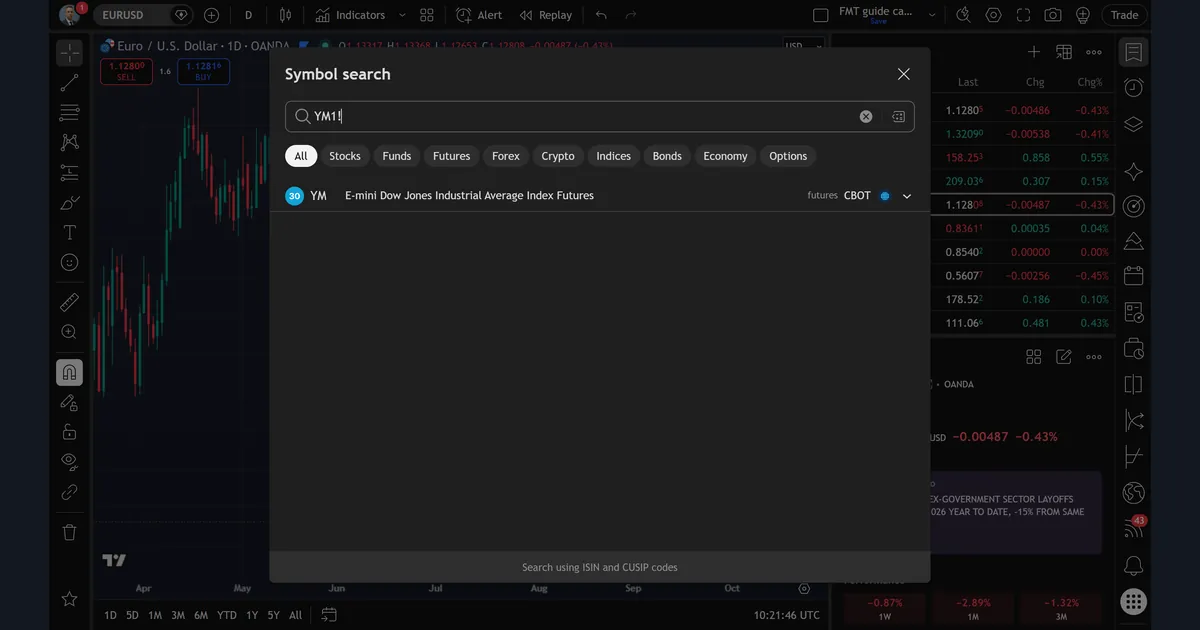Click the plus compare symbol icon
Screen dimensions: 1200x630
(212, 15)
